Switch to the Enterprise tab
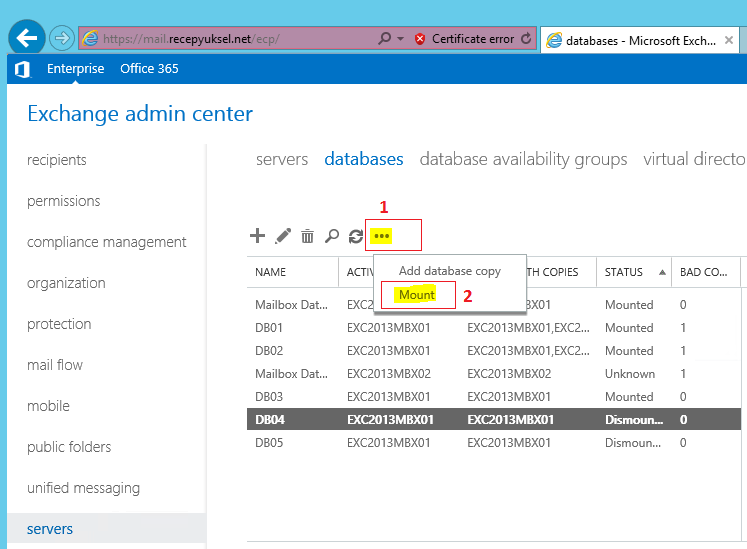747x549 pixels. (76, 69)
